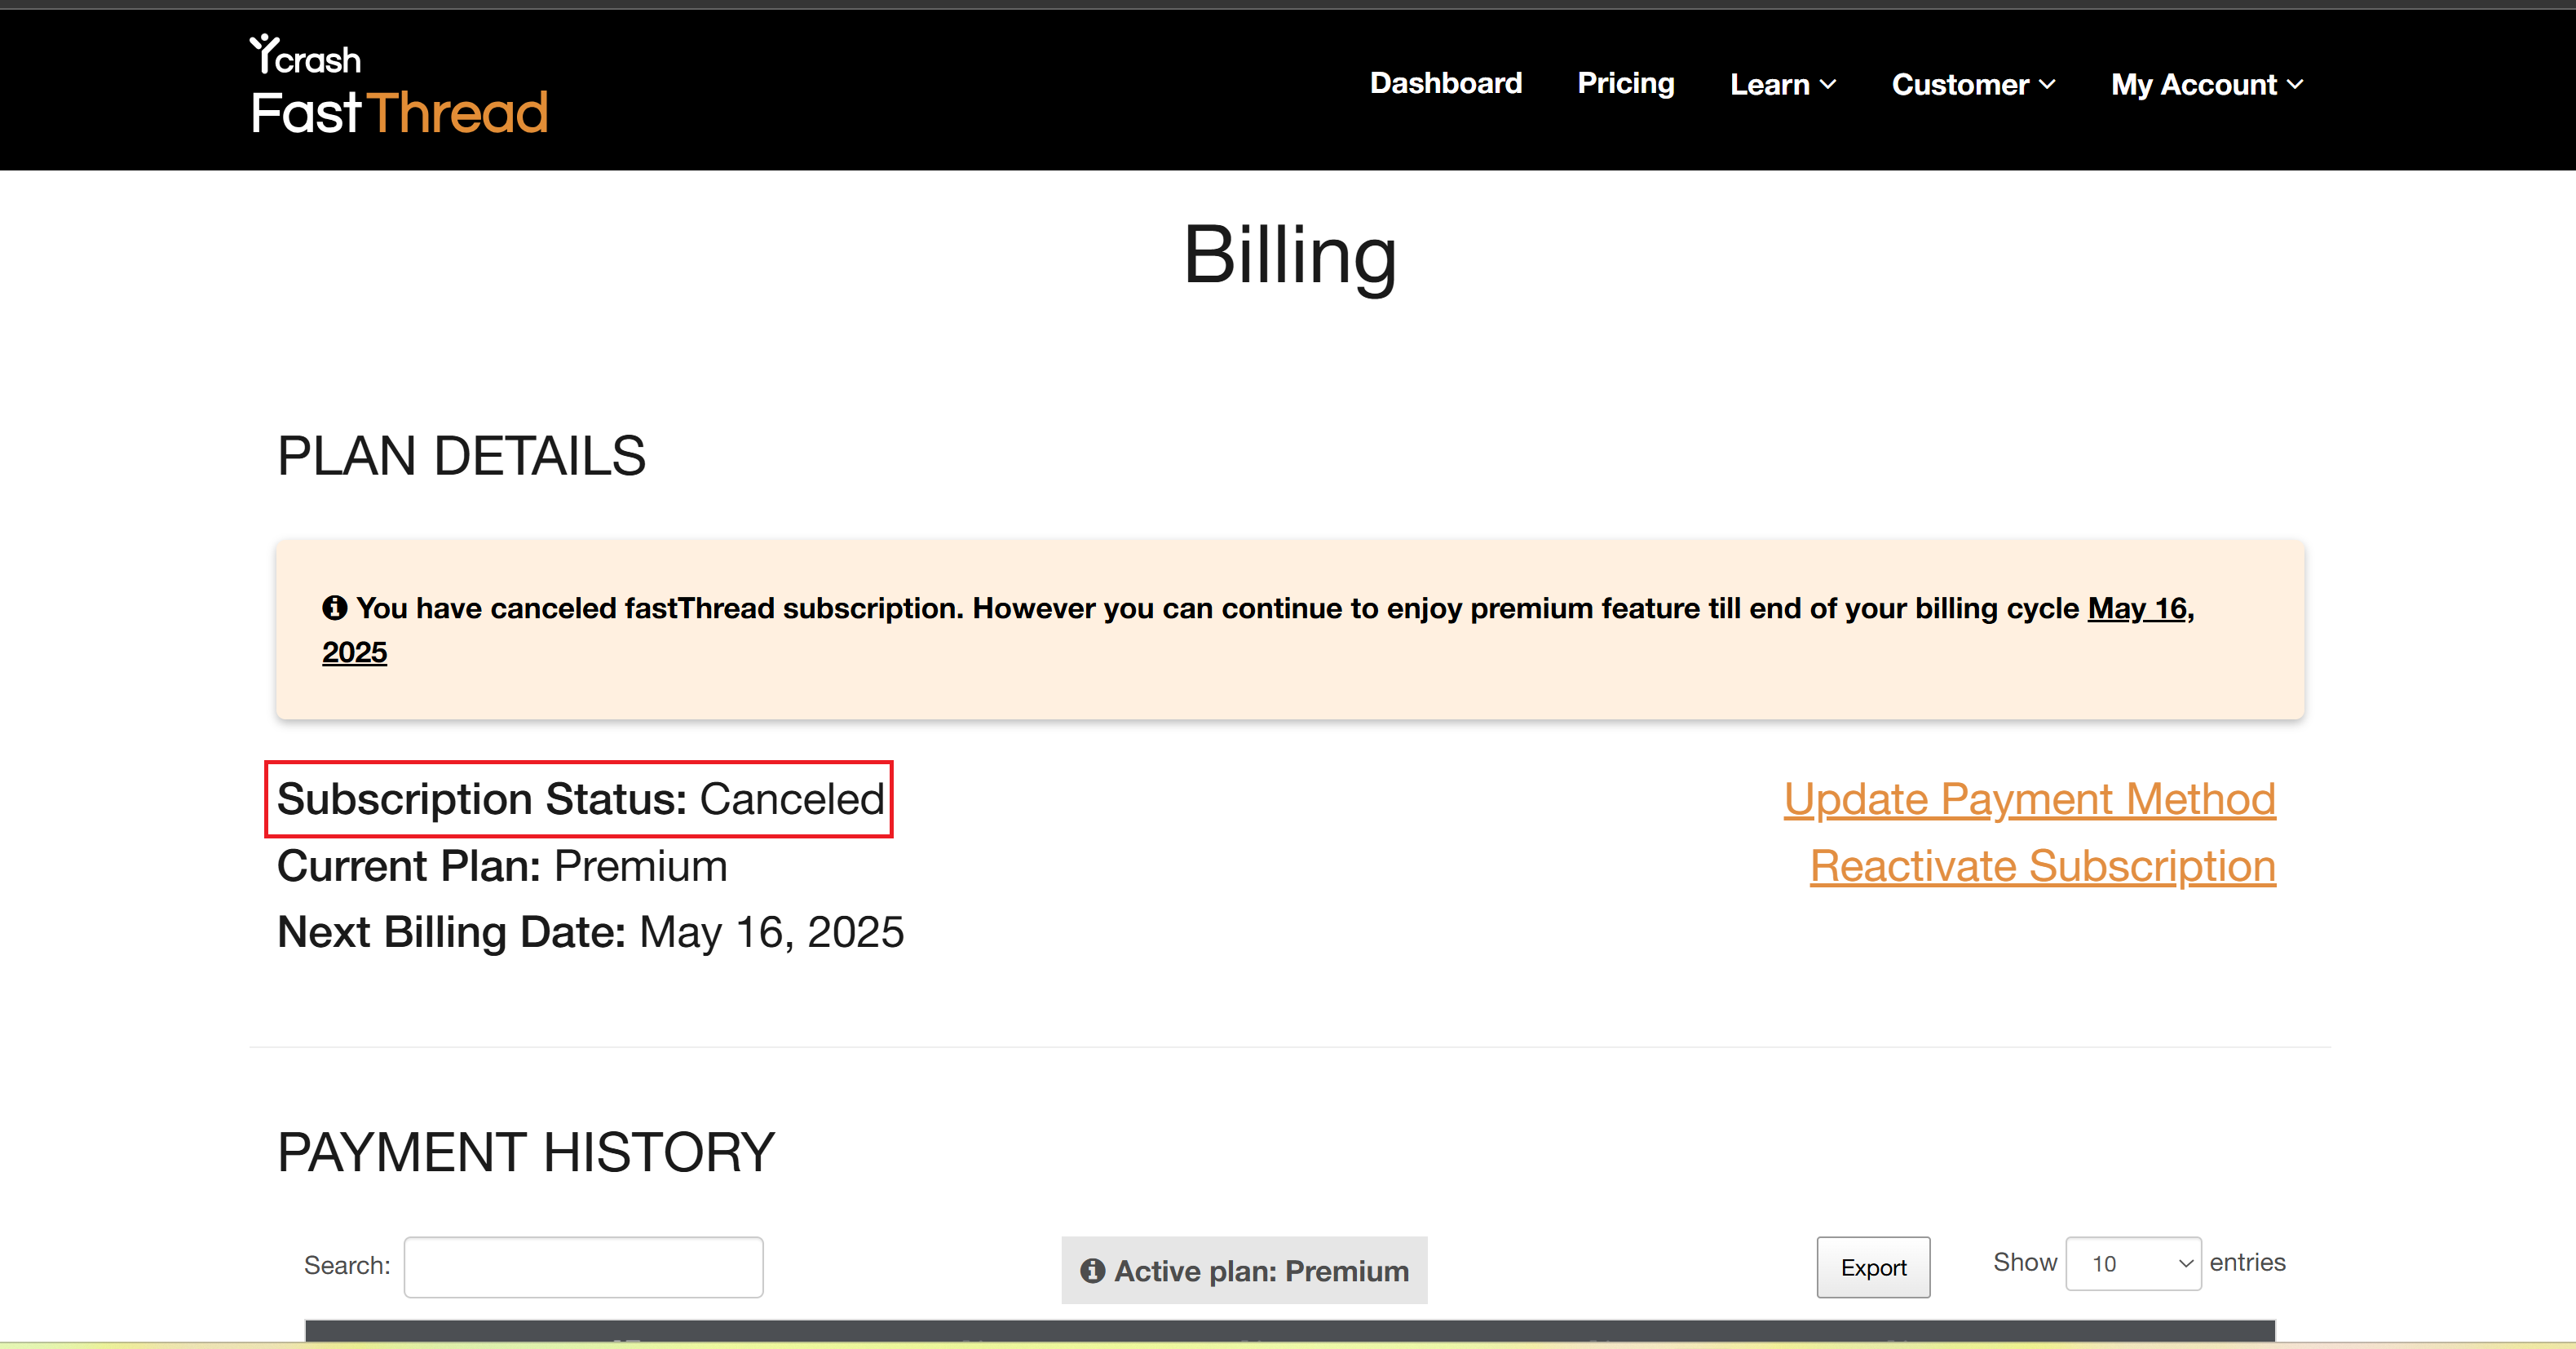The image size is (2576, 1349).
Task: Click the info icon in cancellation notice
Action: tap(334, 607)
